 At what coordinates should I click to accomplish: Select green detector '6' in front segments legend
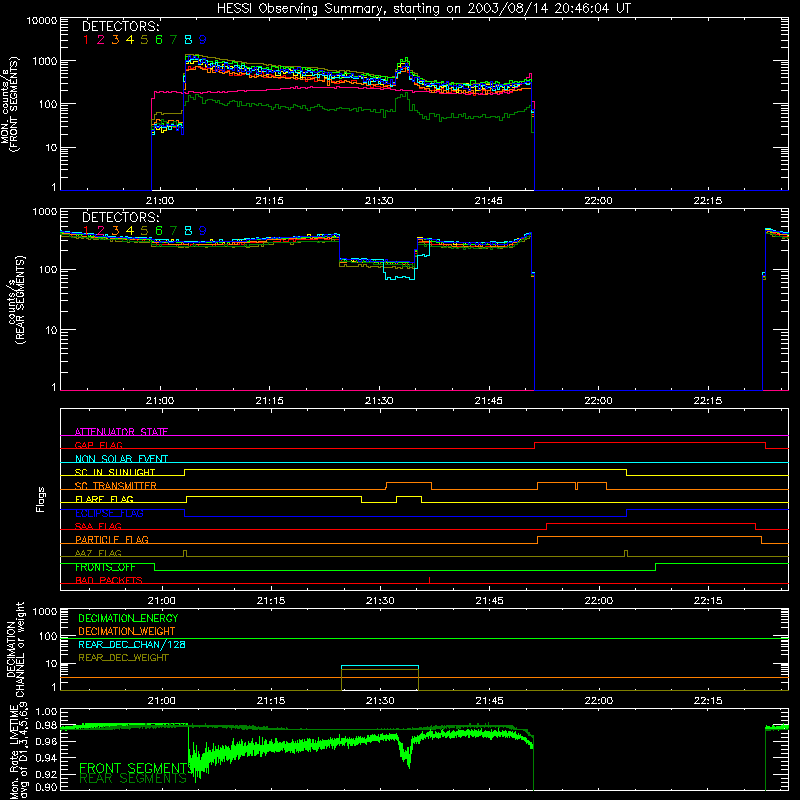(x=159, y=40)
